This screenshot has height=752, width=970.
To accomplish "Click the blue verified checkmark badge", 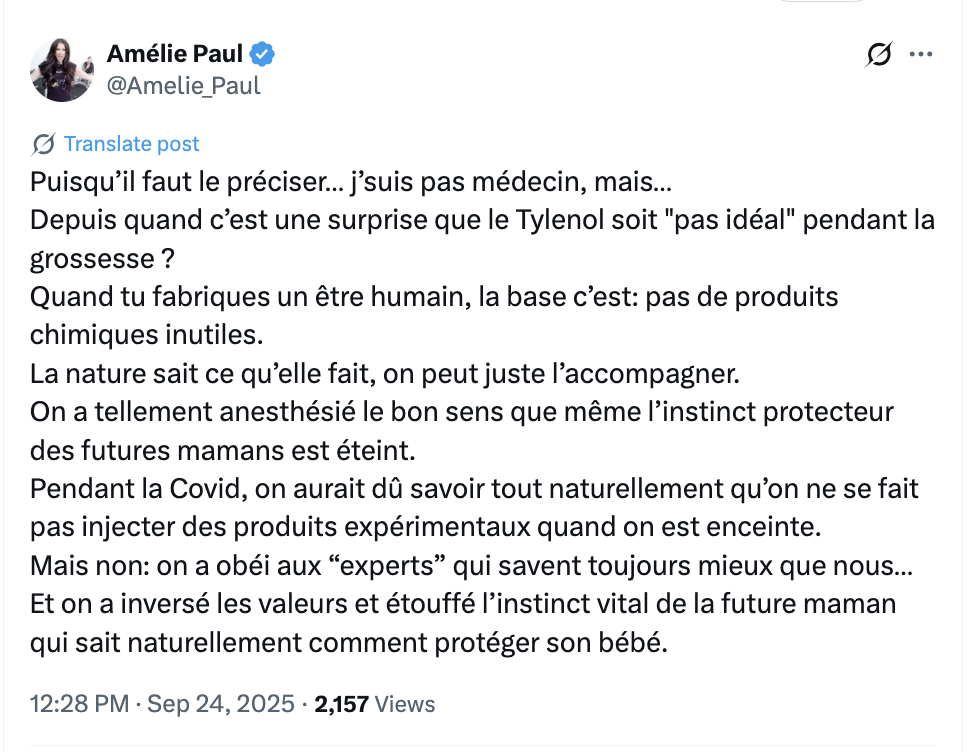I will [x=262, y=54].
